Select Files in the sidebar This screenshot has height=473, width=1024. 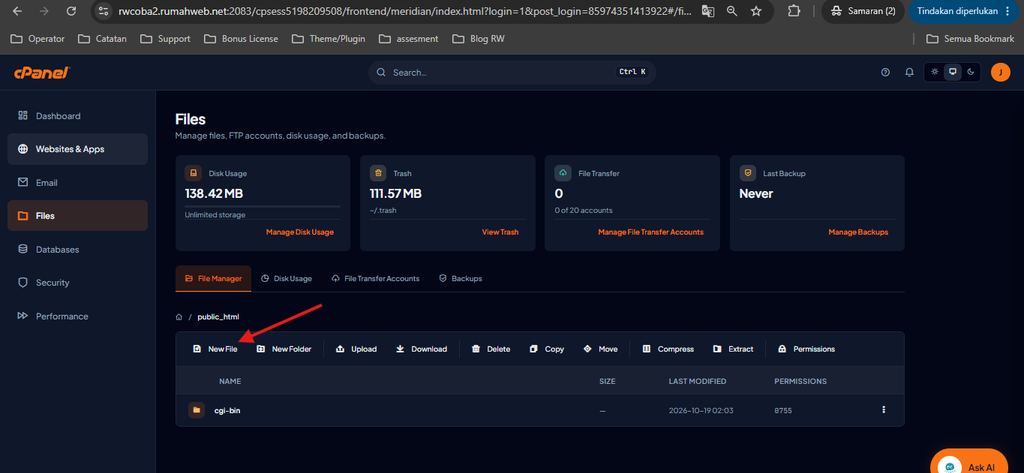(77, 216)
